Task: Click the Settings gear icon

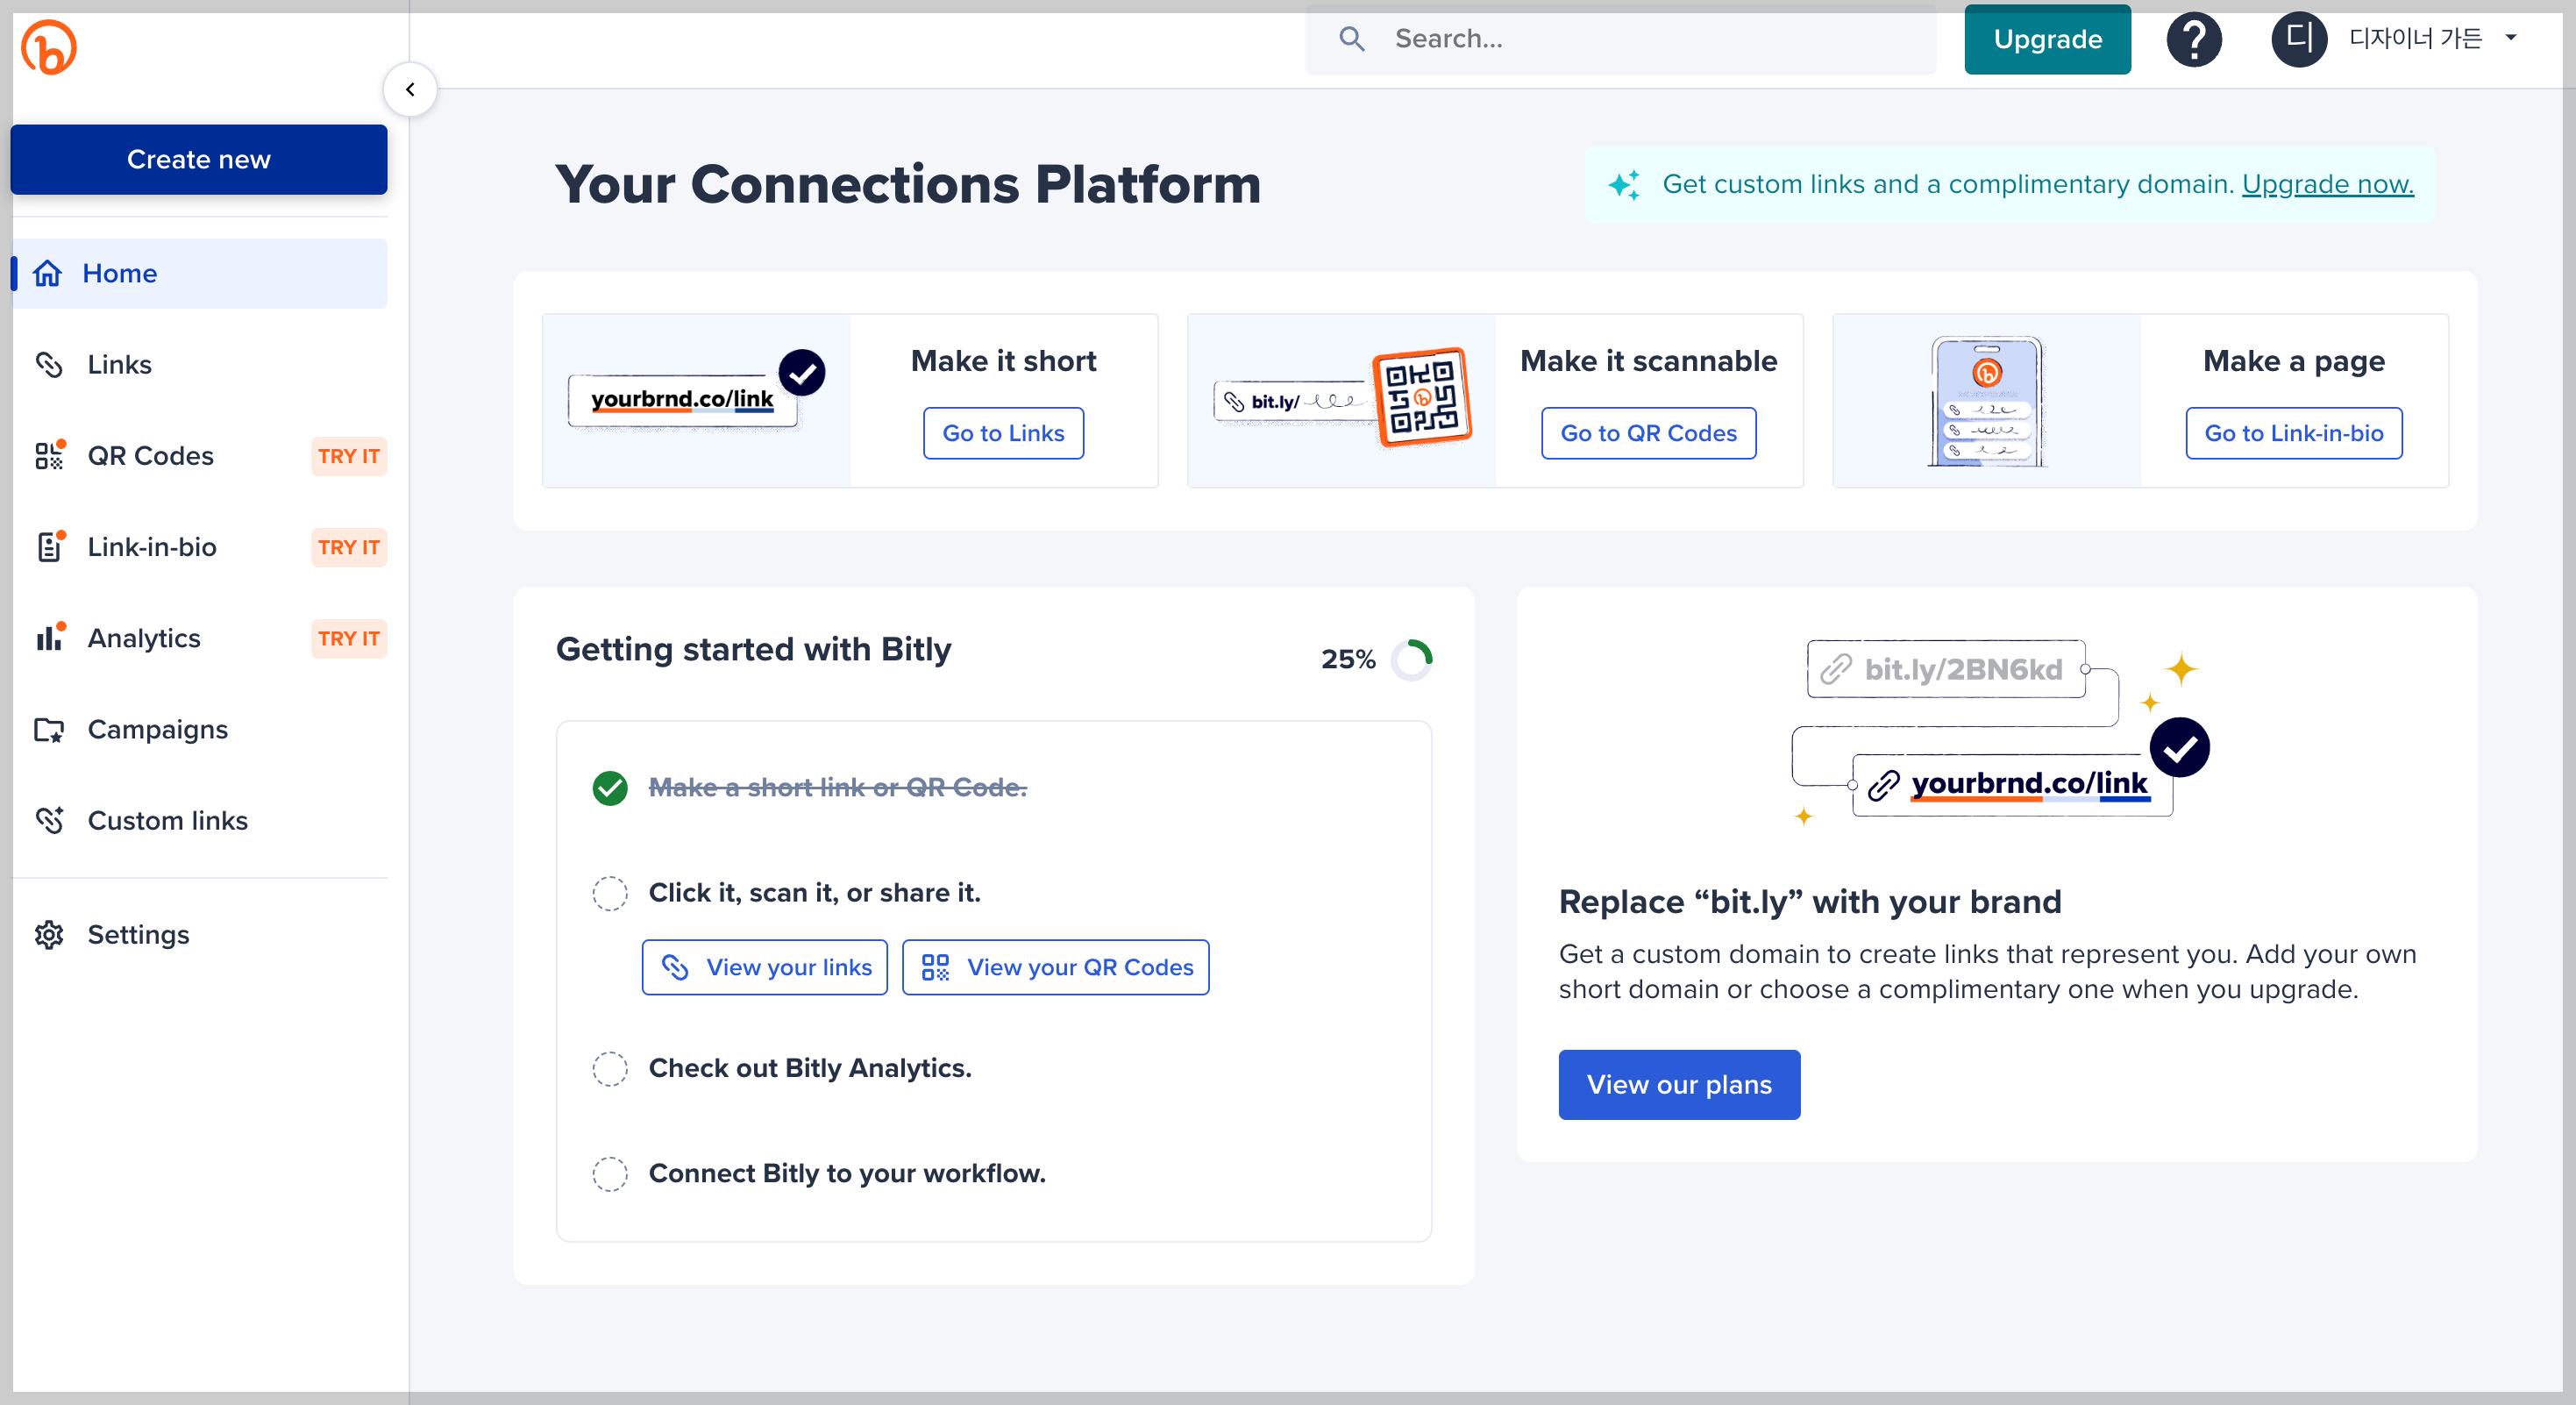Action: [49, 934]
